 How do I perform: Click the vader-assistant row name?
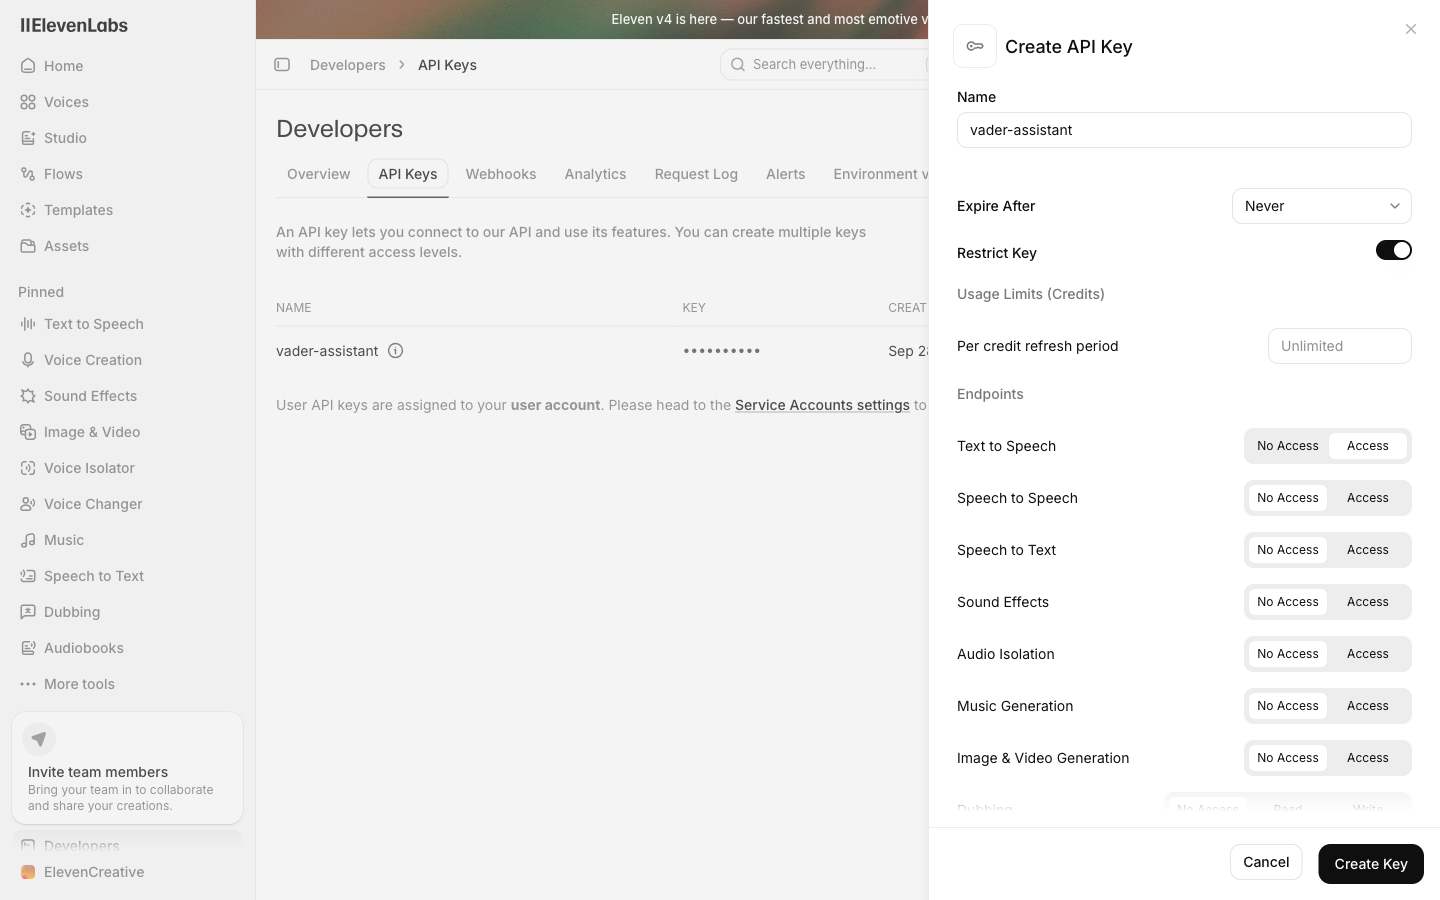[327, 351]
